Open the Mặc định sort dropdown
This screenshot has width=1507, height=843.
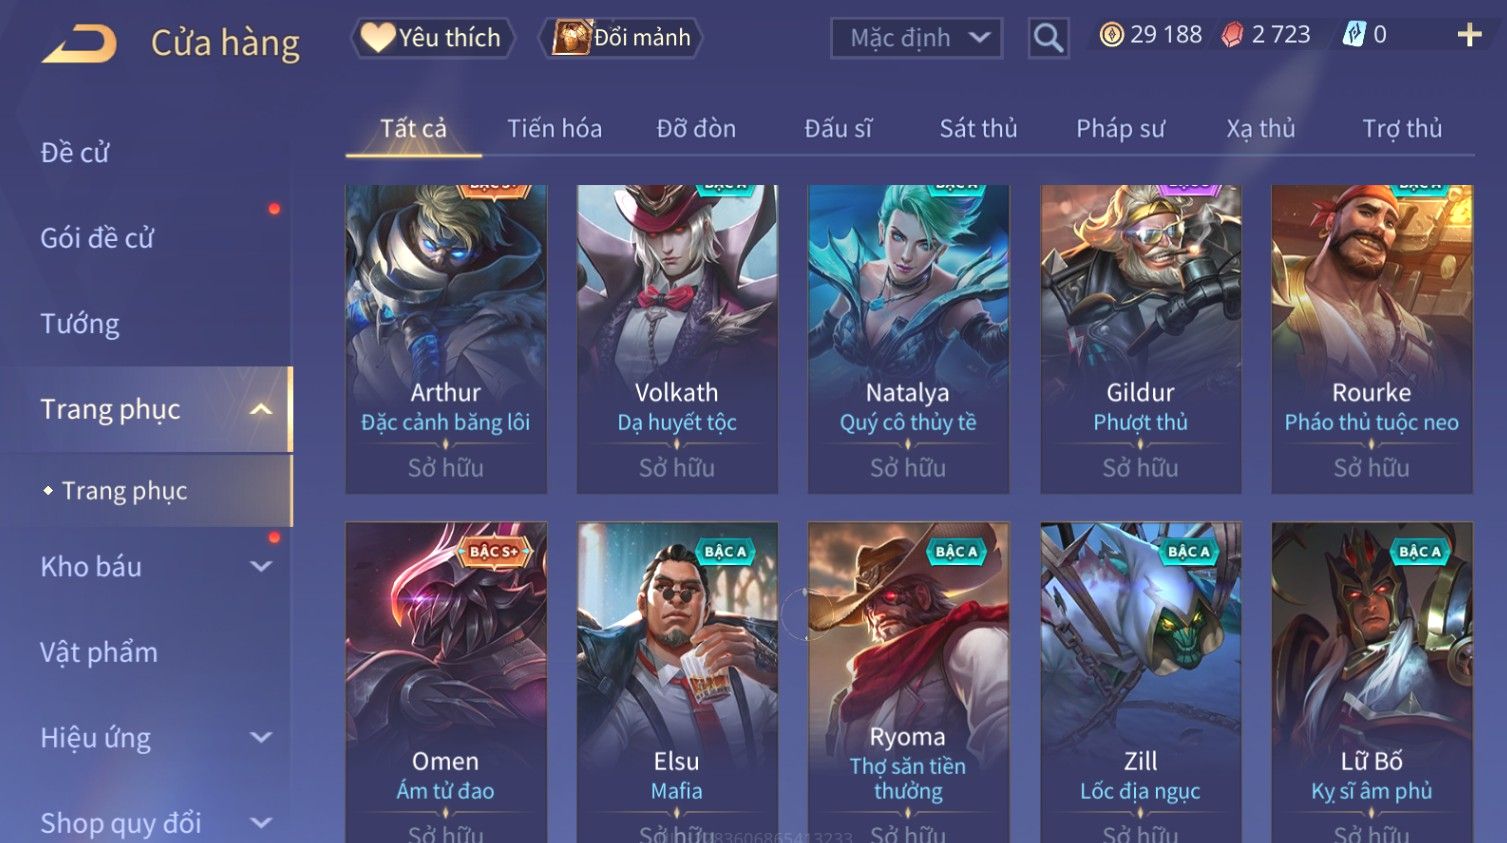(x=916, y=38)
